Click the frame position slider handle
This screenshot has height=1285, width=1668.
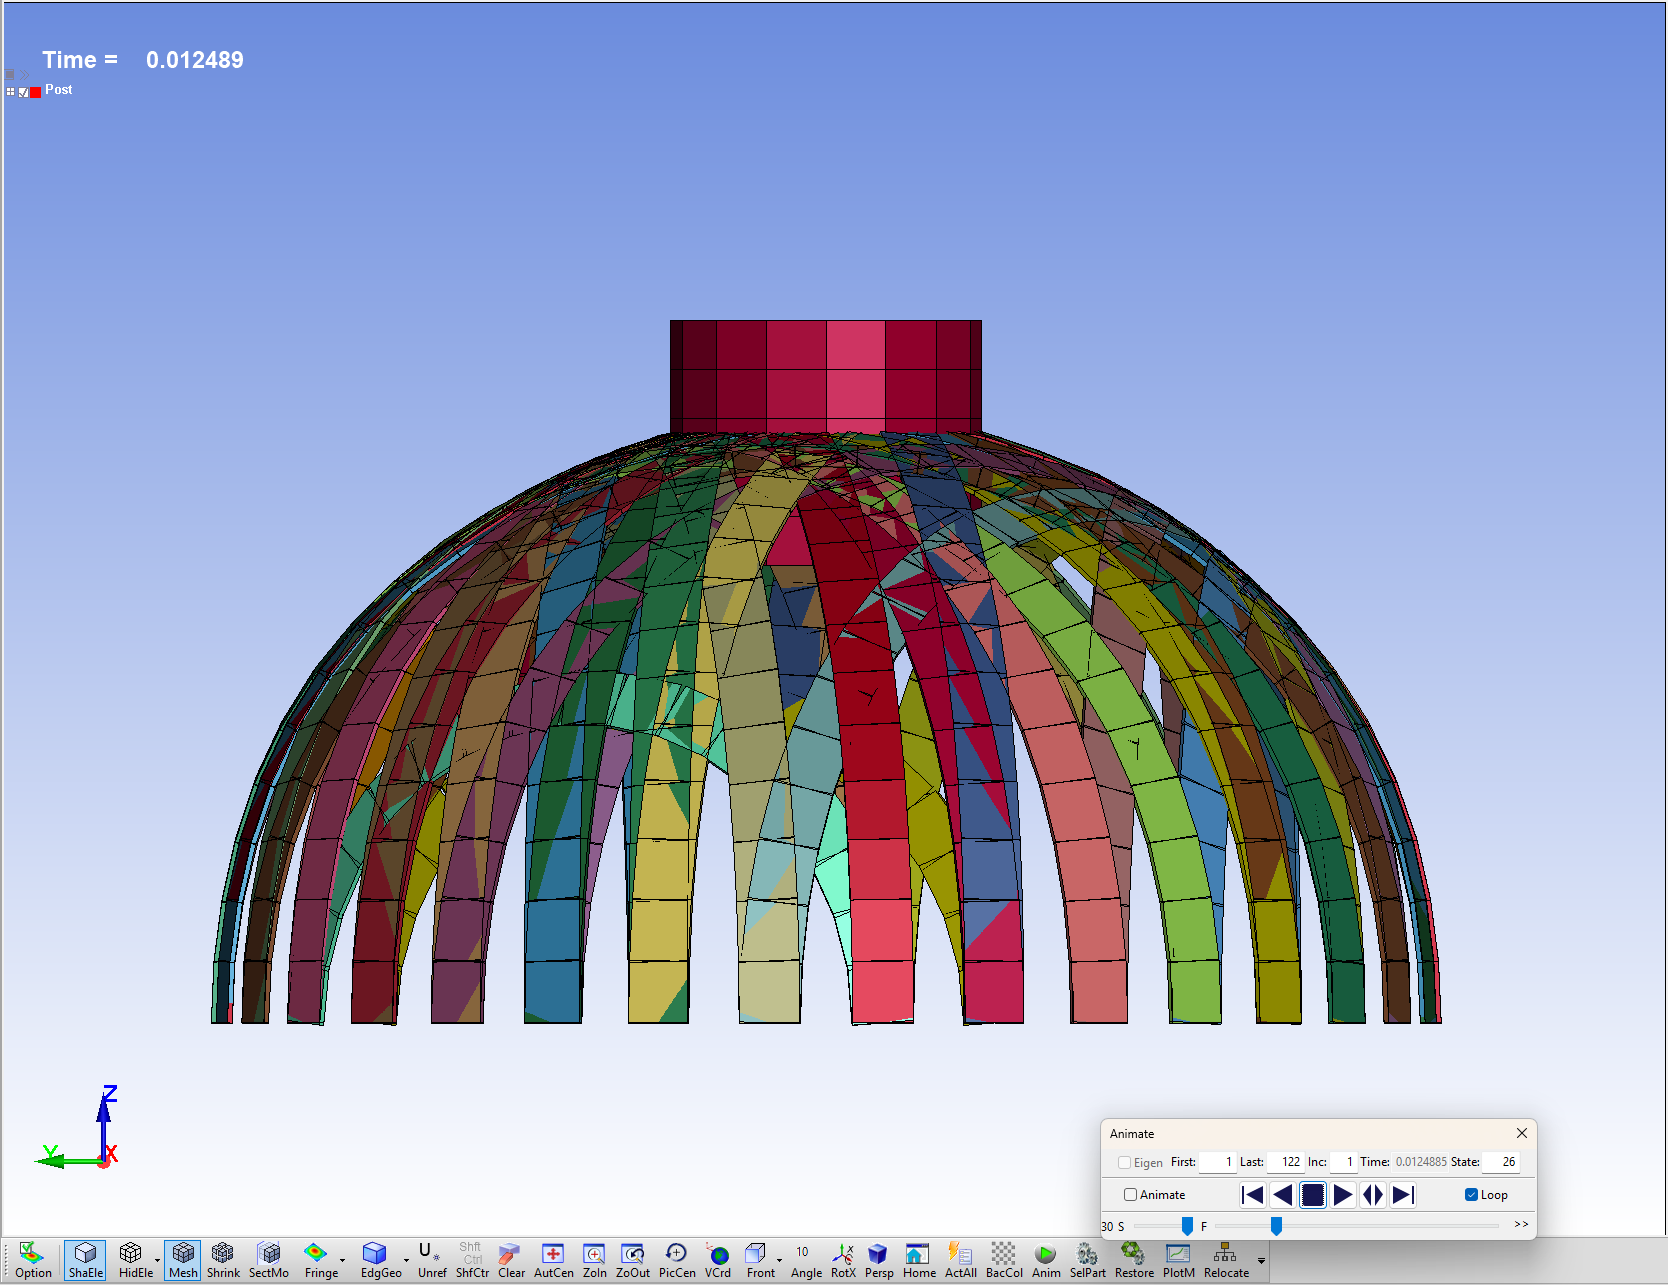pyautogui.click(x=1276, y=1226)
